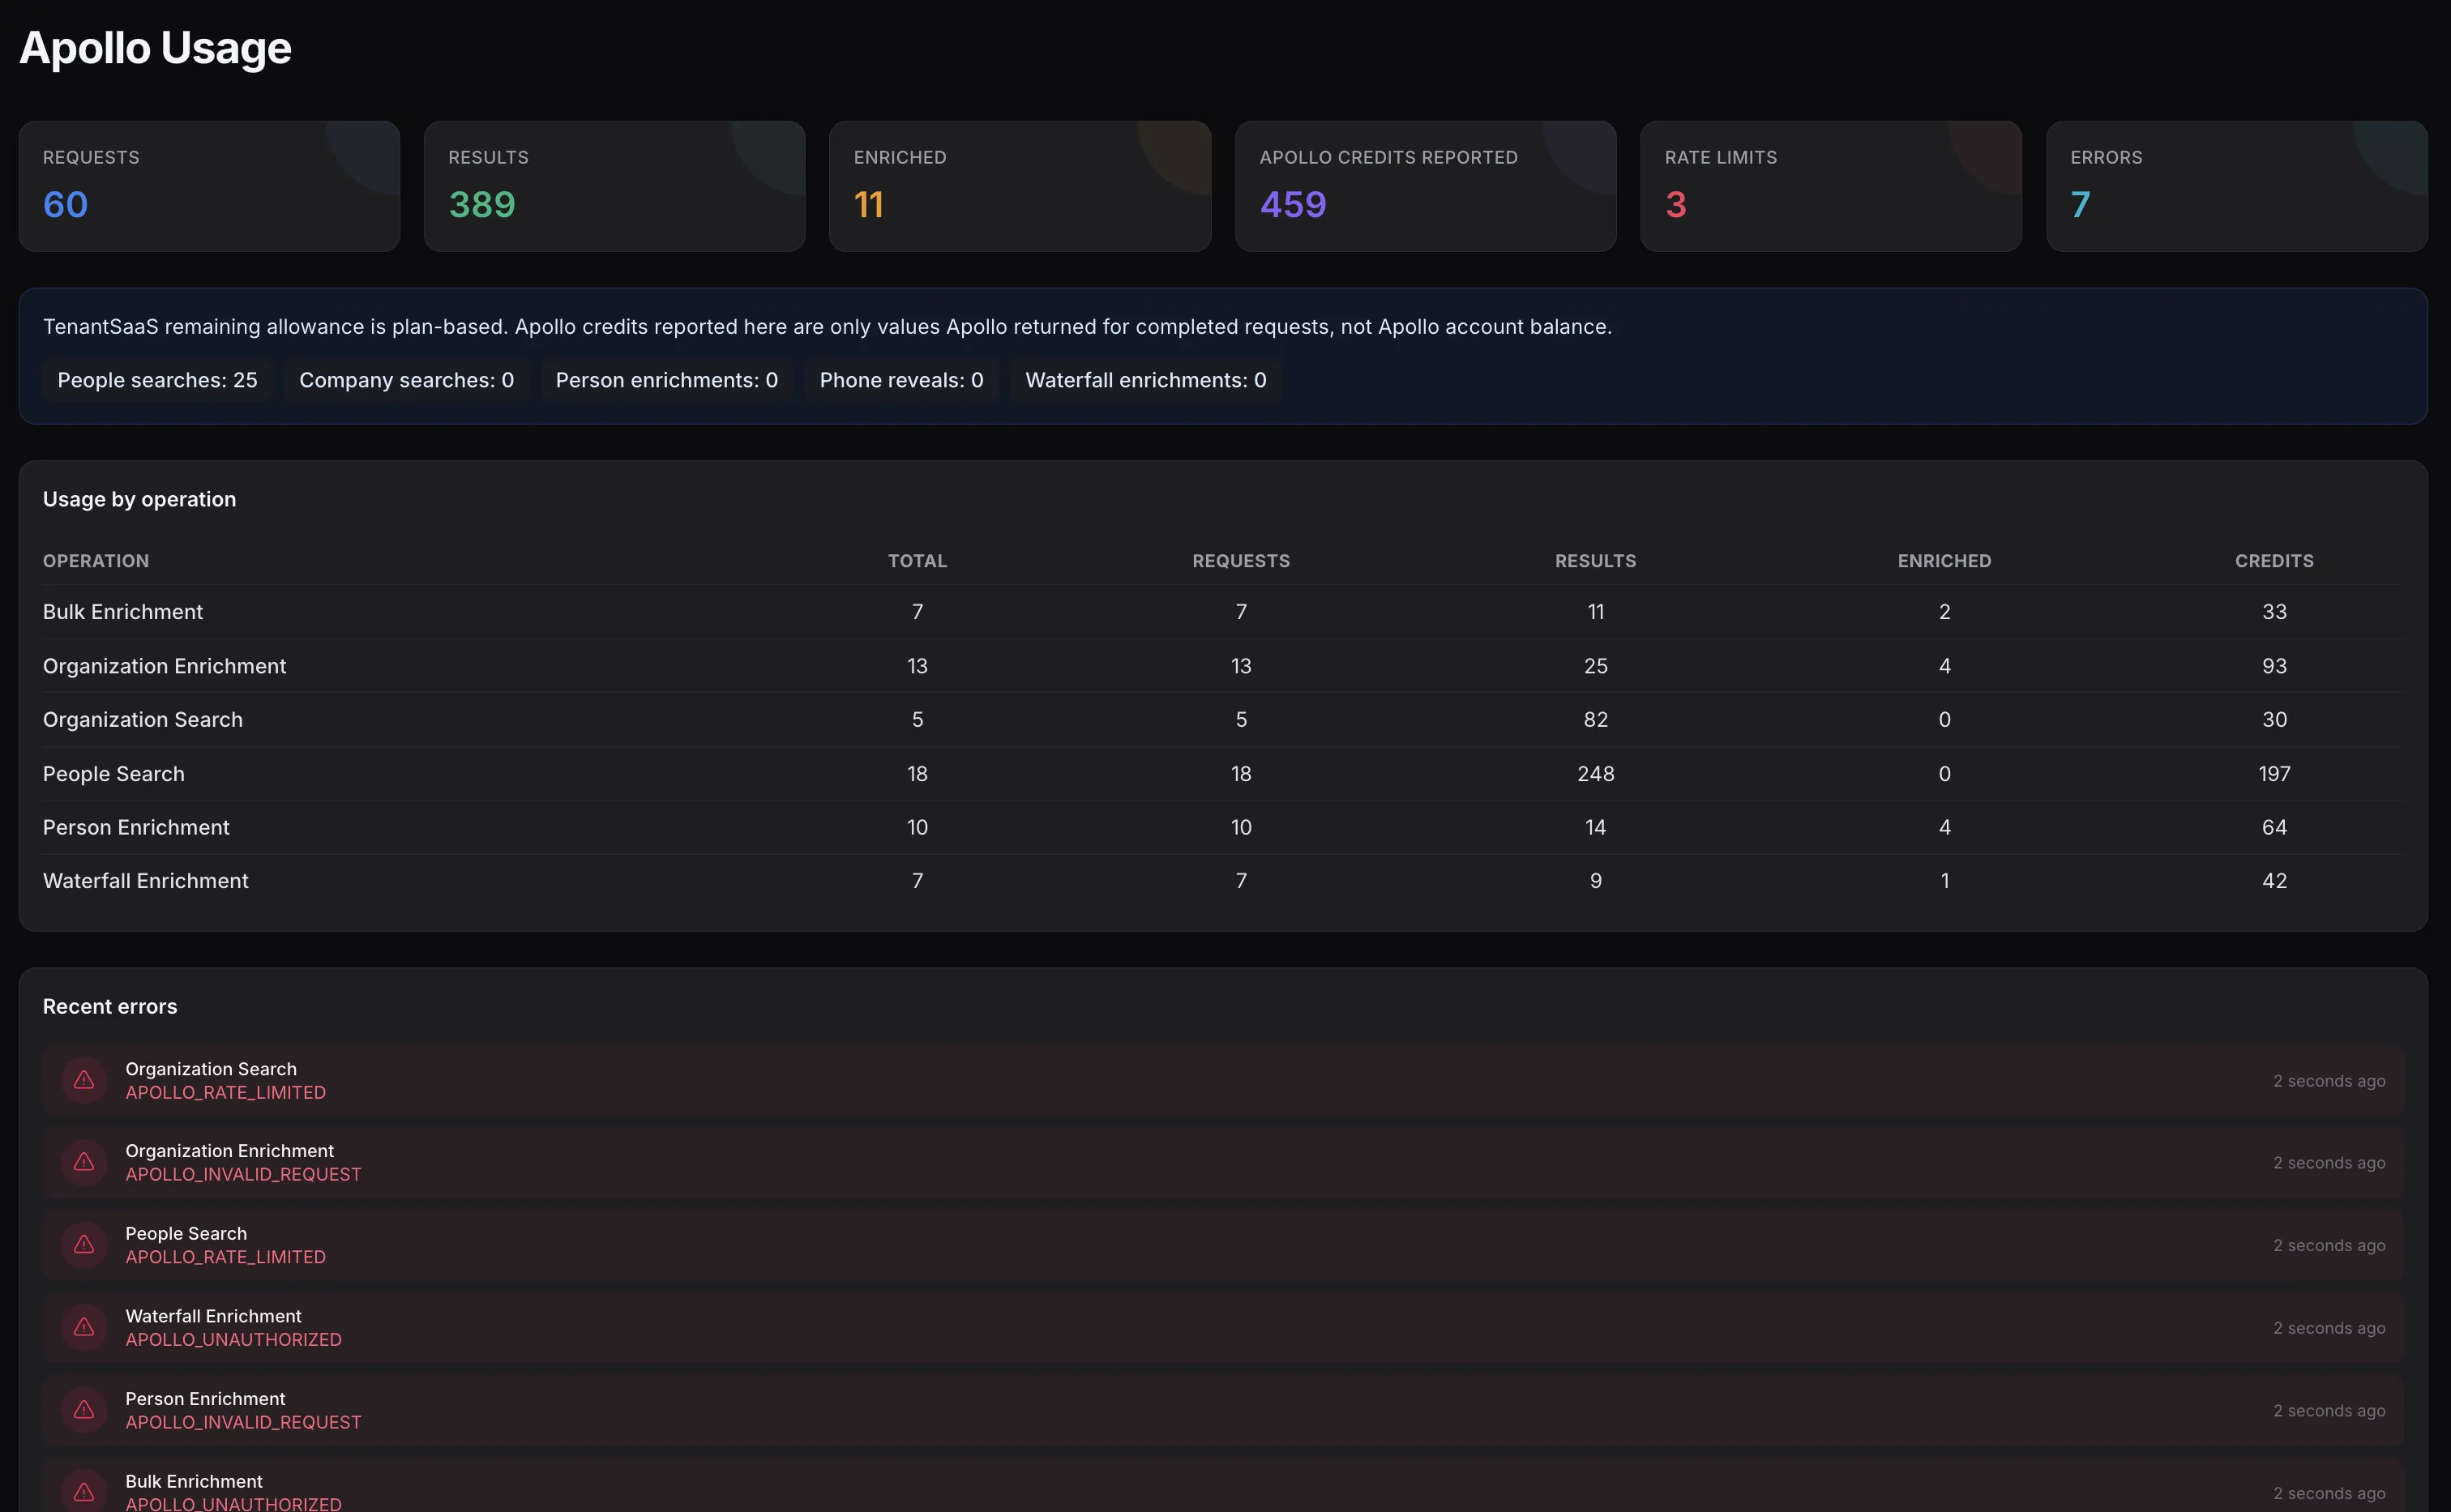Click the Waterfall Enrichment credits value 42
This screenshot has height=1512, width=2451.
(2274, 881)
